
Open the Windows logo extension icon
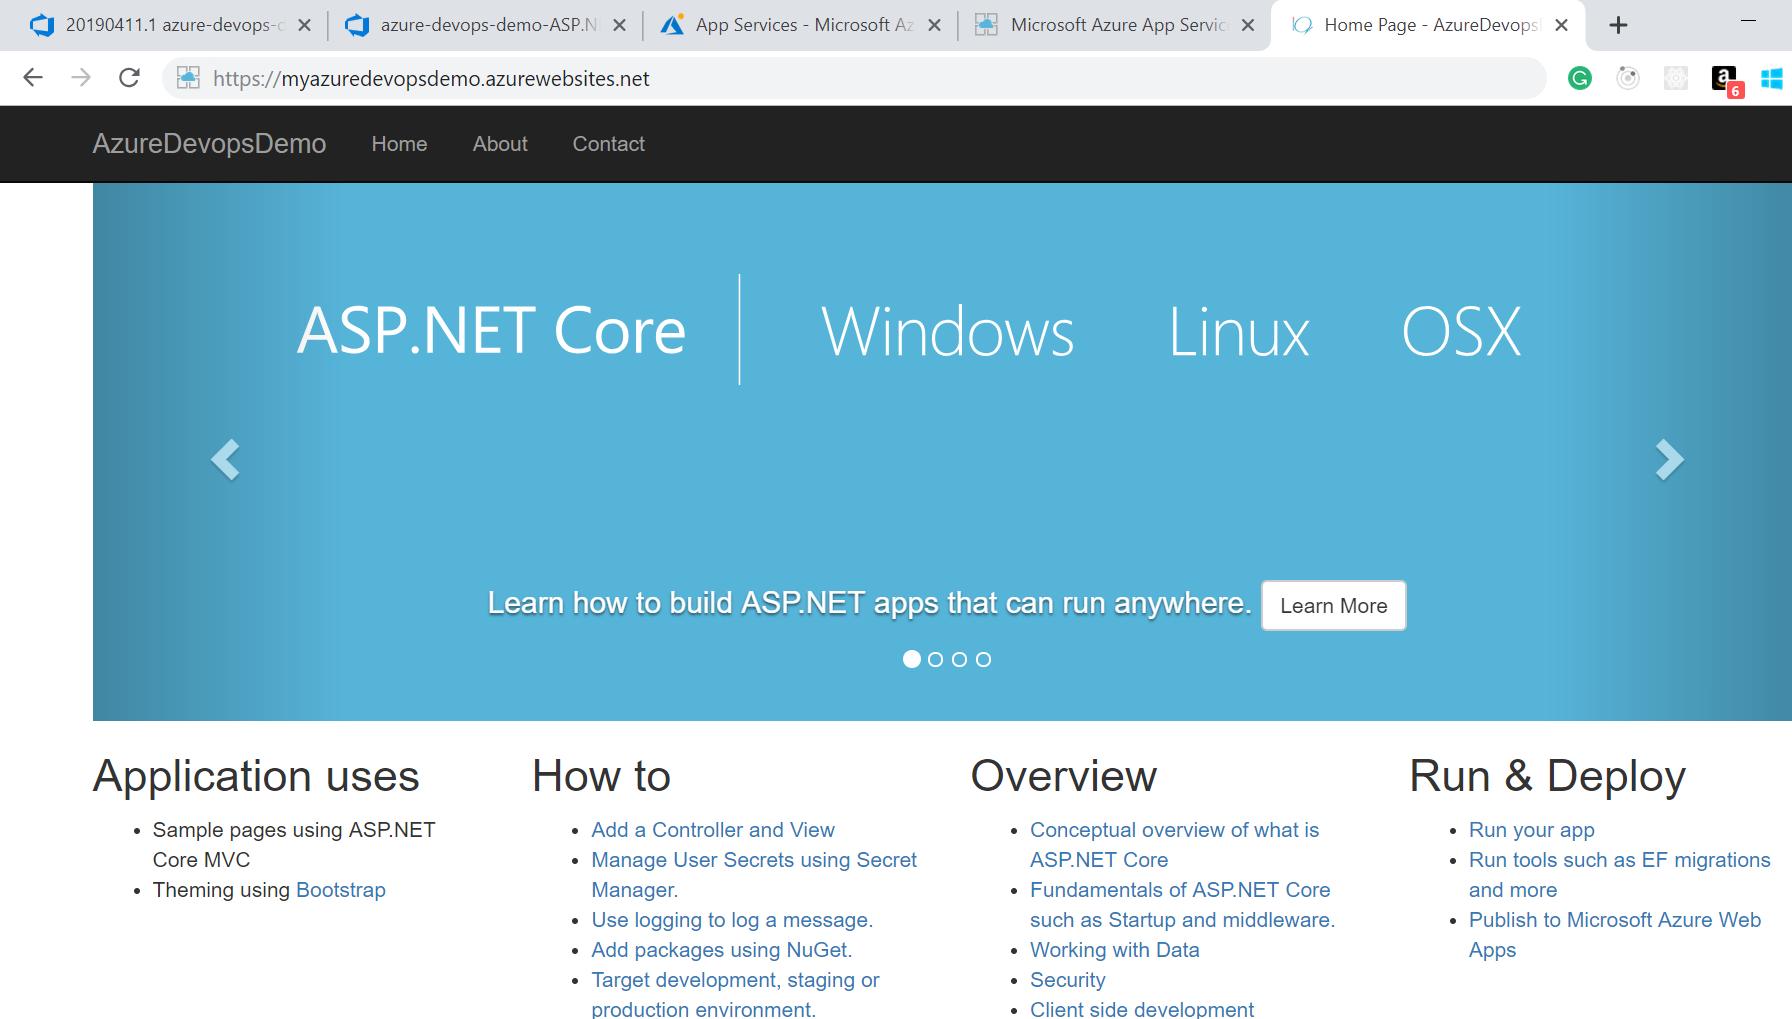point(1771,78)
